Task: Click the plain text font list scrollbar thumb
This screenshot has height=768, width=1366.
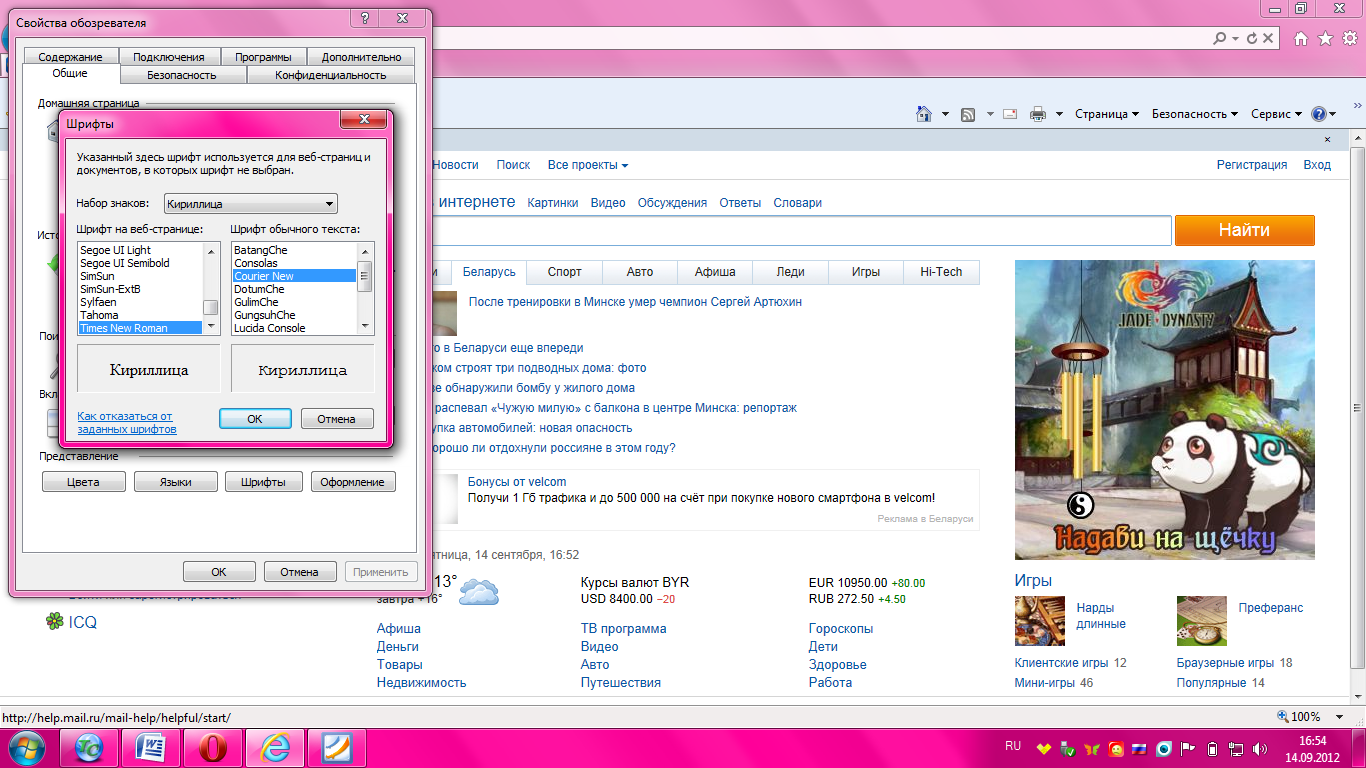Action: coord(365,276)
